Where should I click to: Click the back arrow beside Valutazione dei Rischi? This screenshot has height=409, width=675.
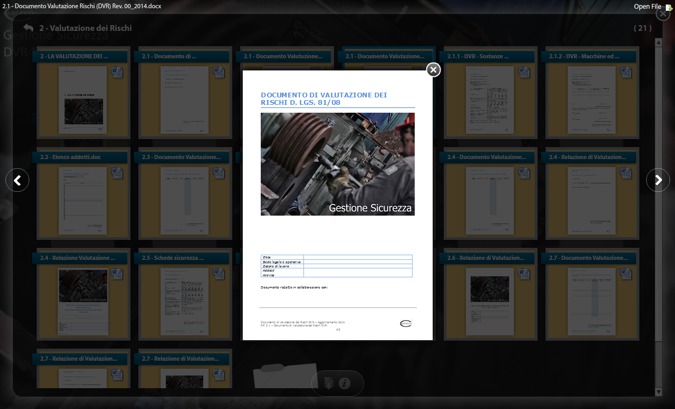pos(28,28)
